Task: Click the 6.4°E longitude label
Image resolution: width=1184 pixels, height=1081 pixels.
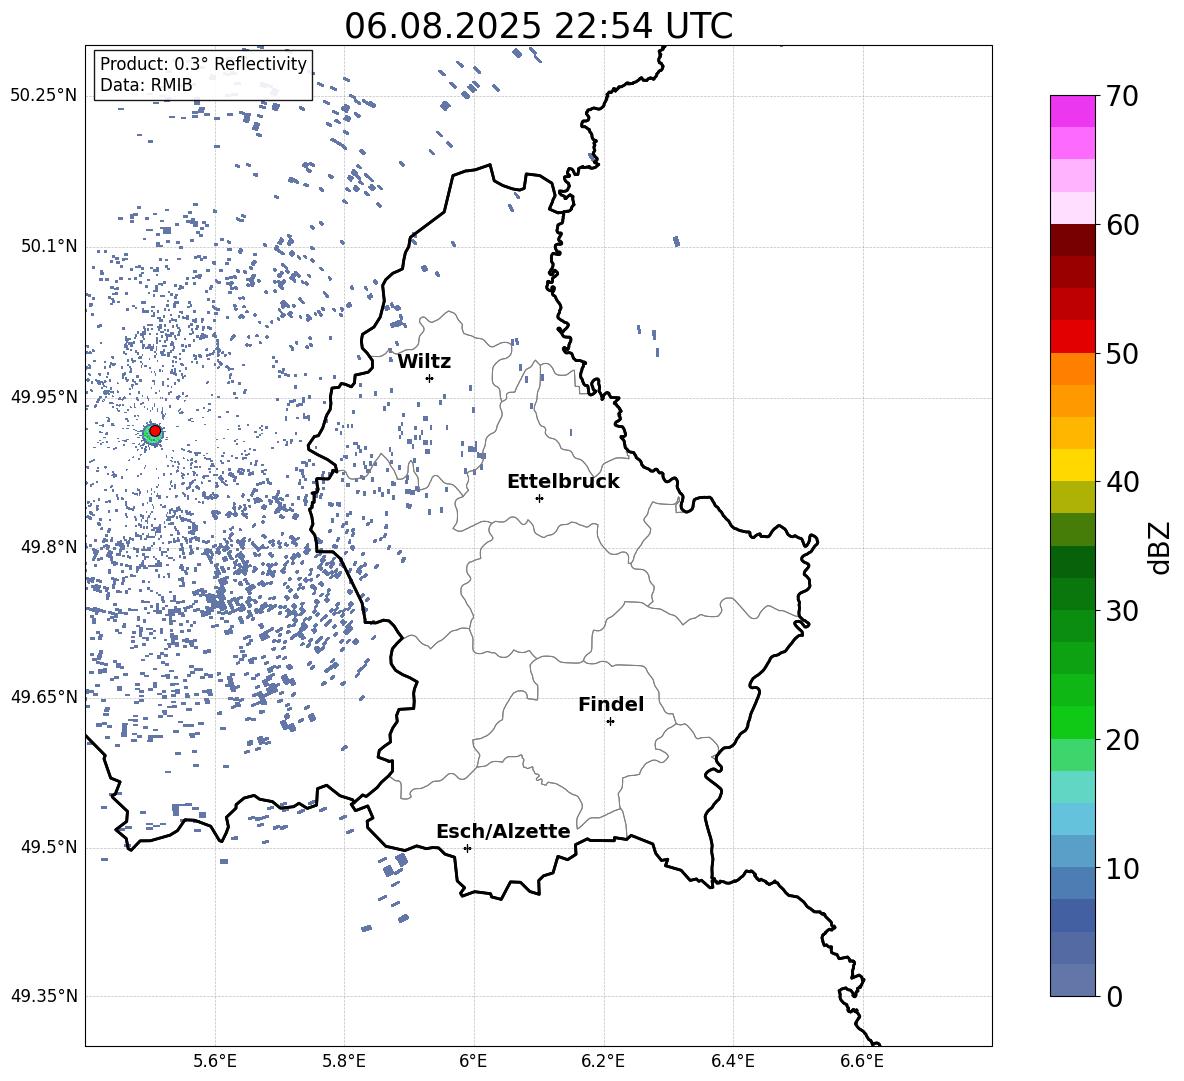Action: [732, 1061]
